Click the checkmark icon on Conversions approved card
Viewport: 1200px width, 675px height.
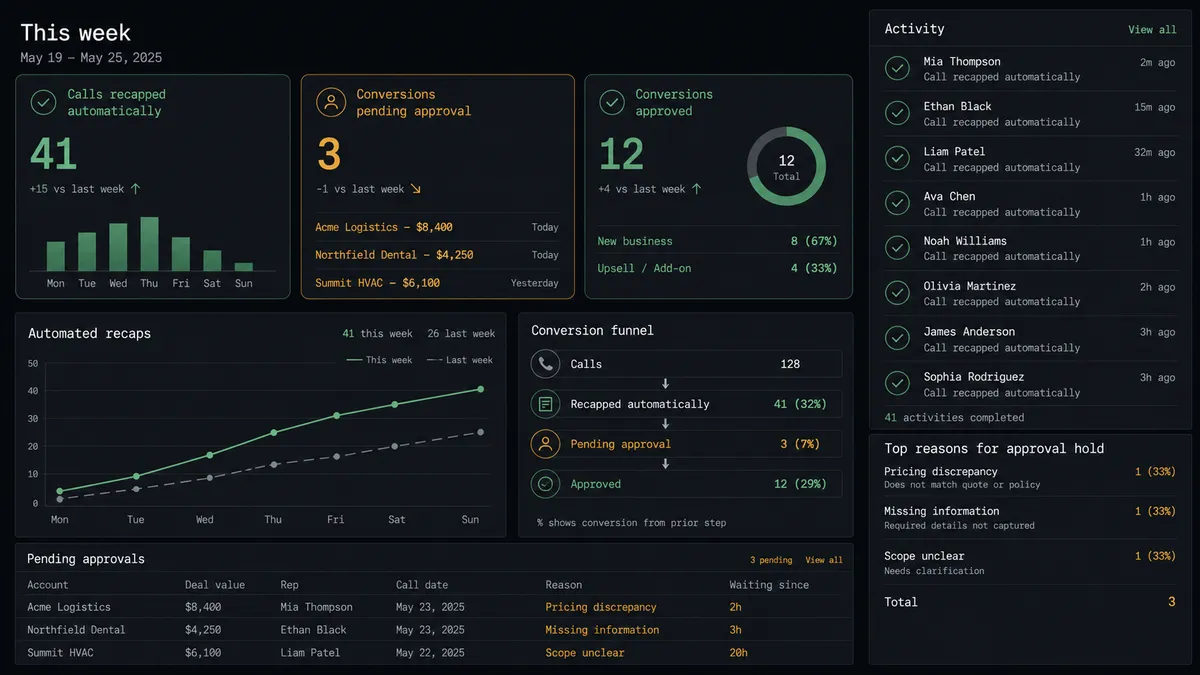point(611,102)
